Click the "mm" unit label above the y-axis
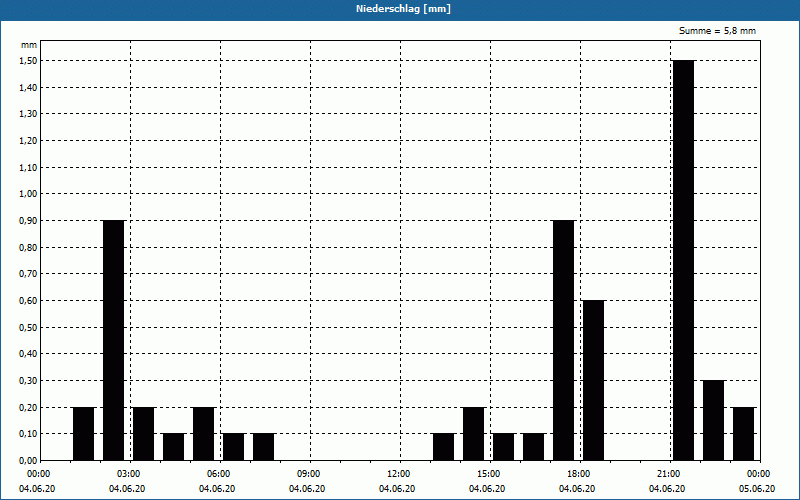 pyautogui.click(x=29, y=45)
